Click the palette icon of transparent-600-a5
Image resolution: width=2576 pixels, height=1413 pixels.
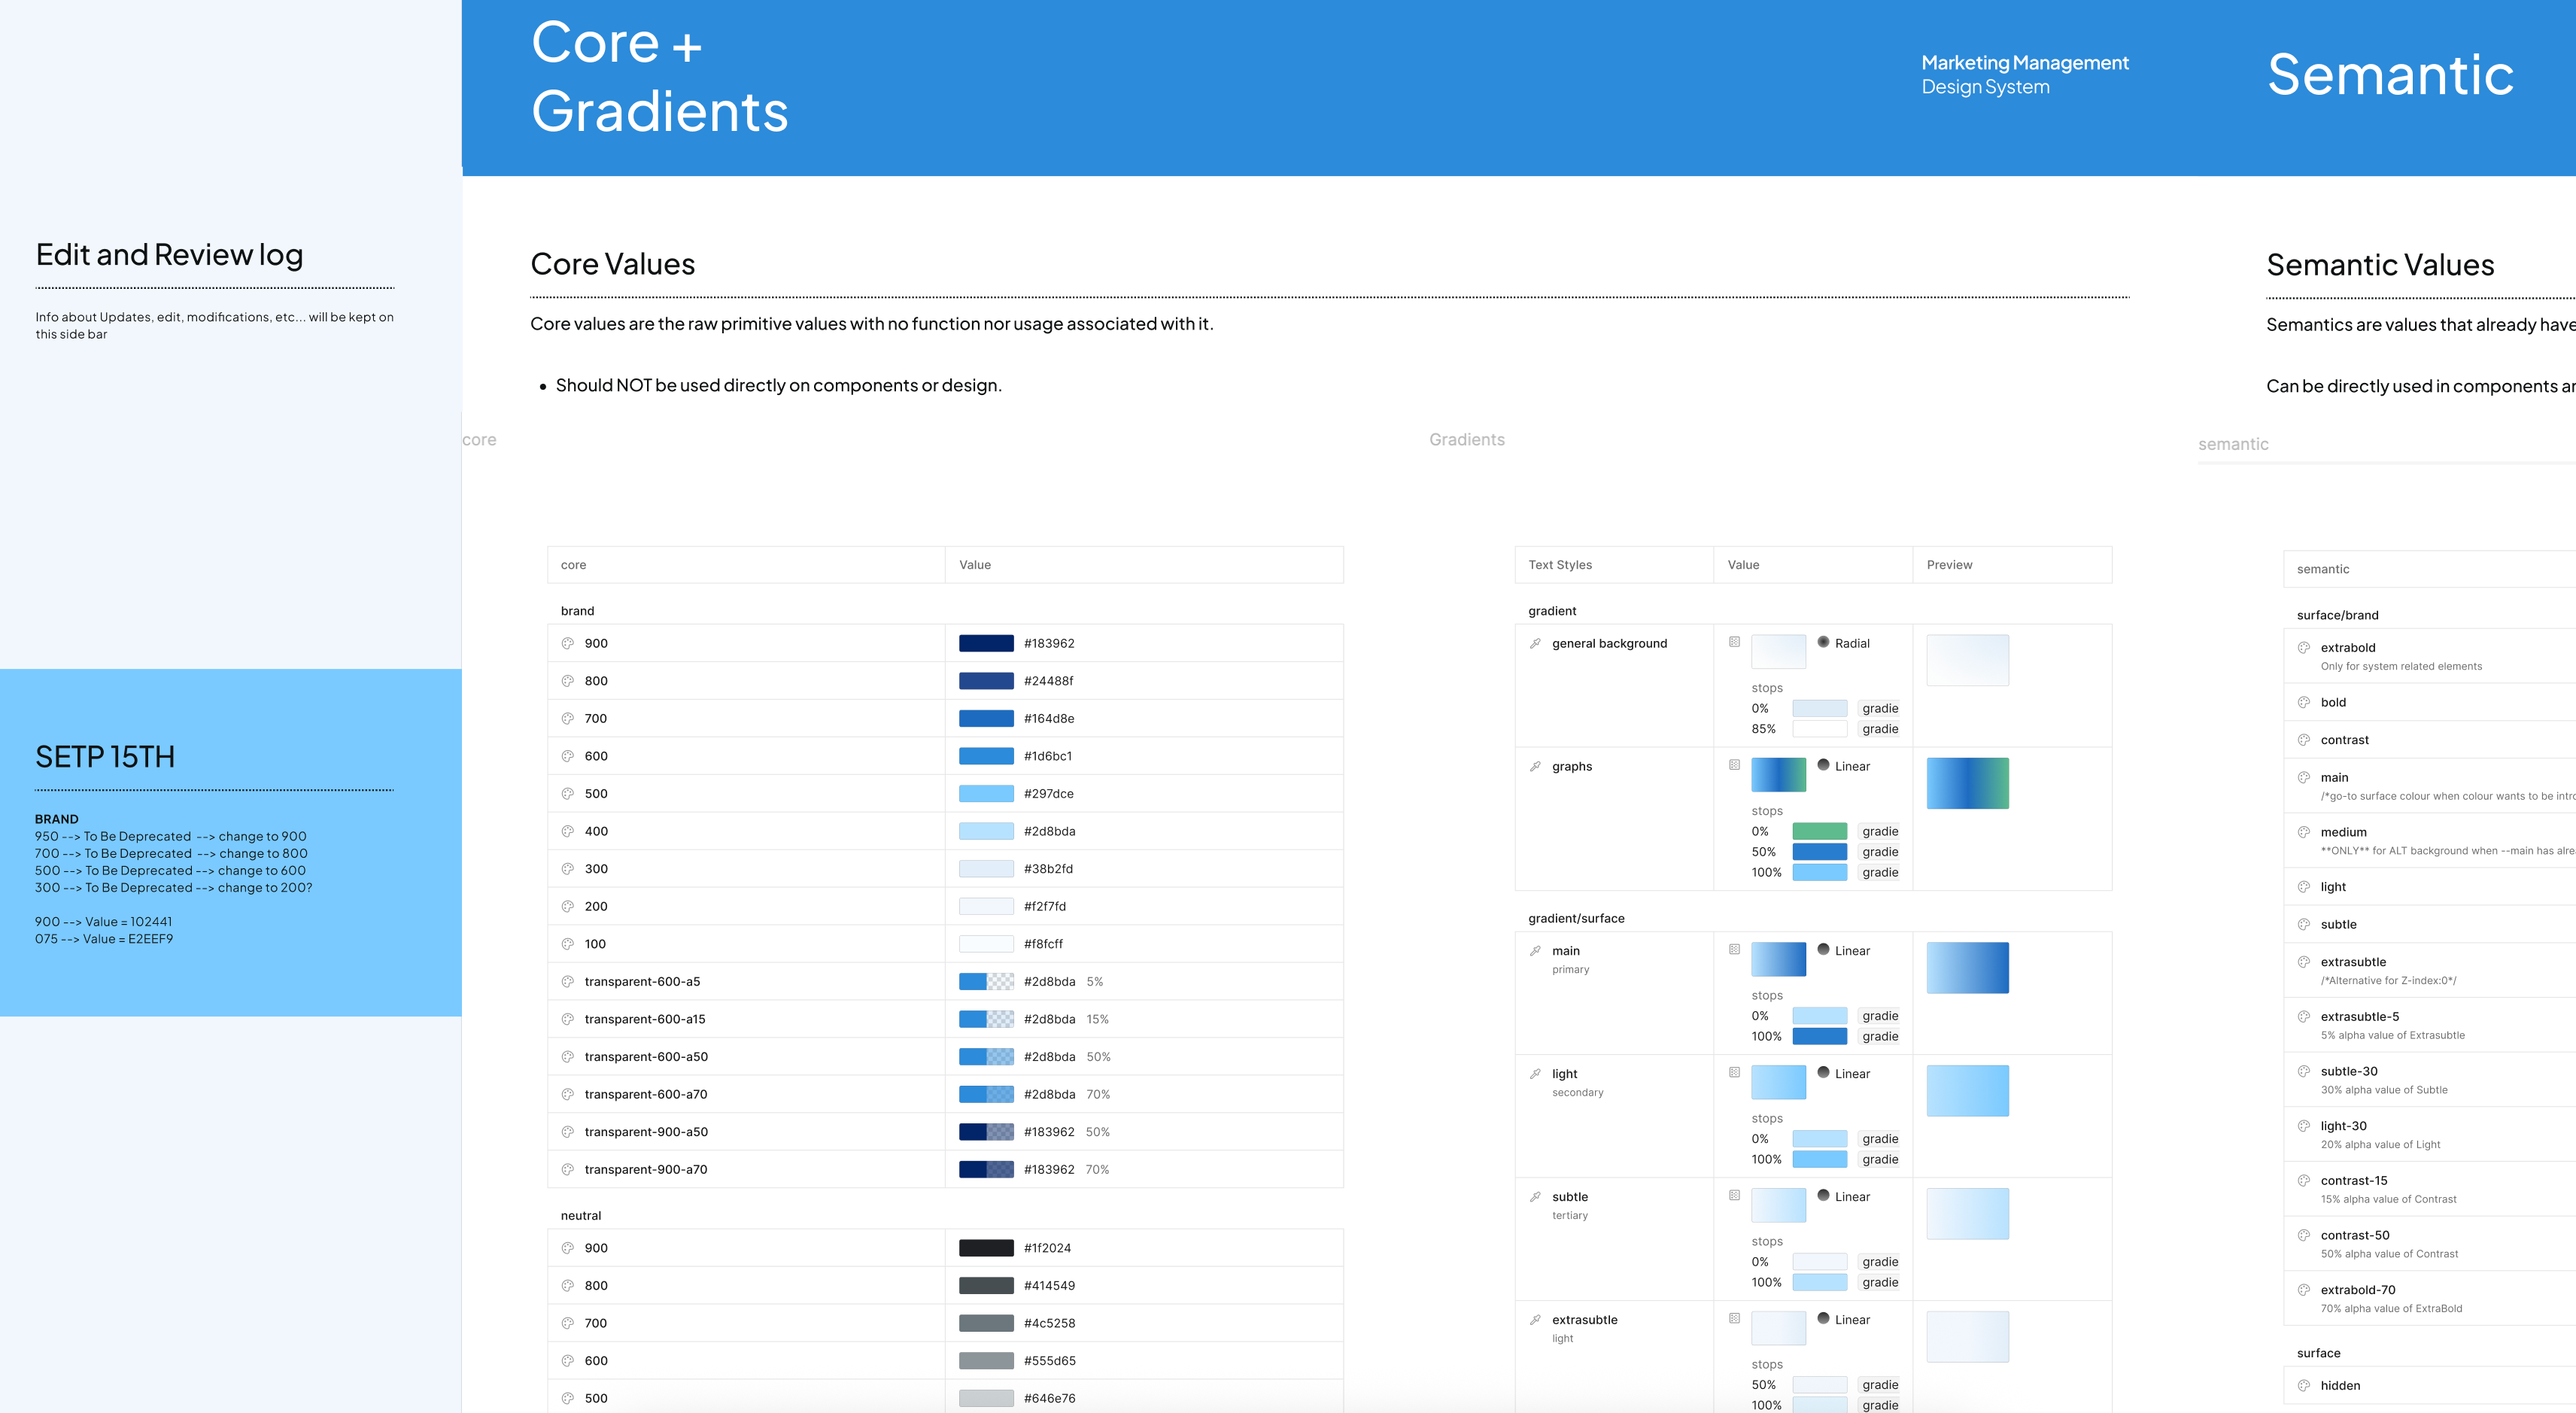[567, 982]
